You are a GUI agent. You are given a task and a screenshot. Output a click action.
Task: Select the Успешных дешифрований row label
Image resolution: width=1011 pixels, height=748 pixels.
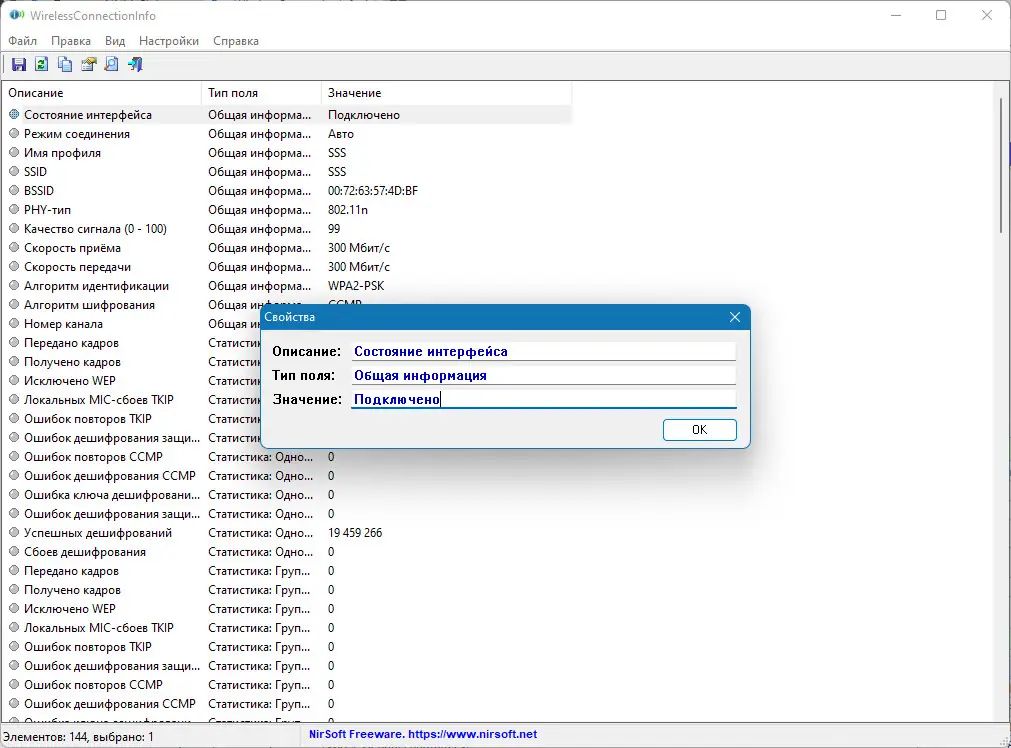click(98, 533)
